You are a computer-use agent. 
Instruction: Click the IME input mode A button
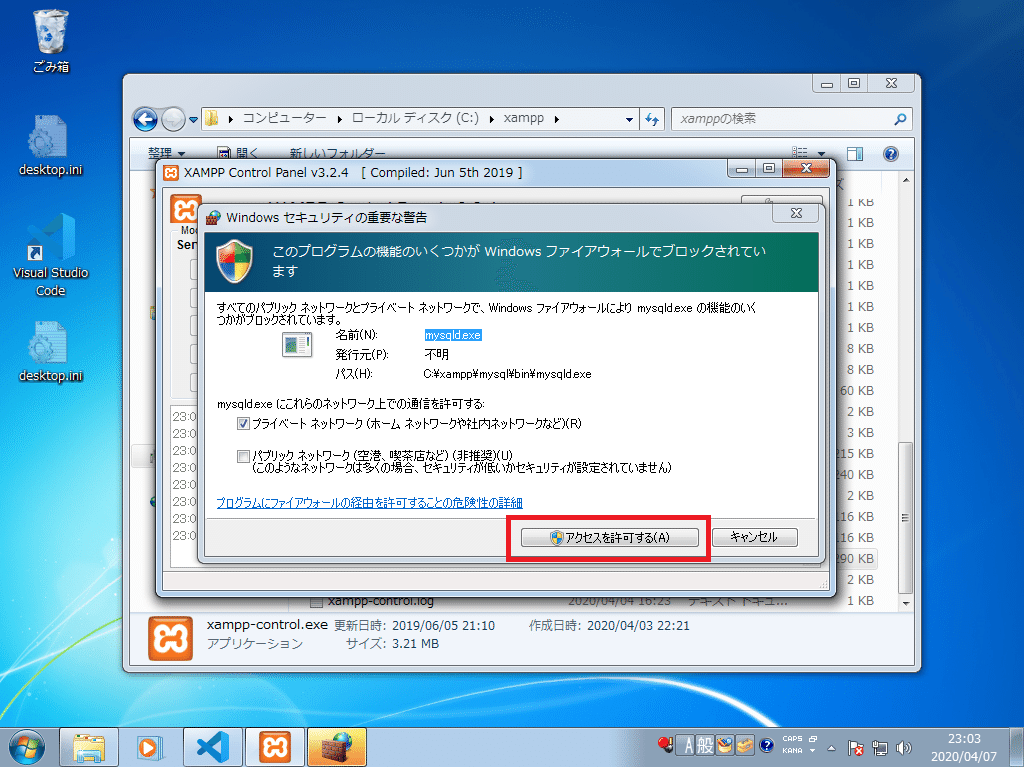tap(687, 745)
